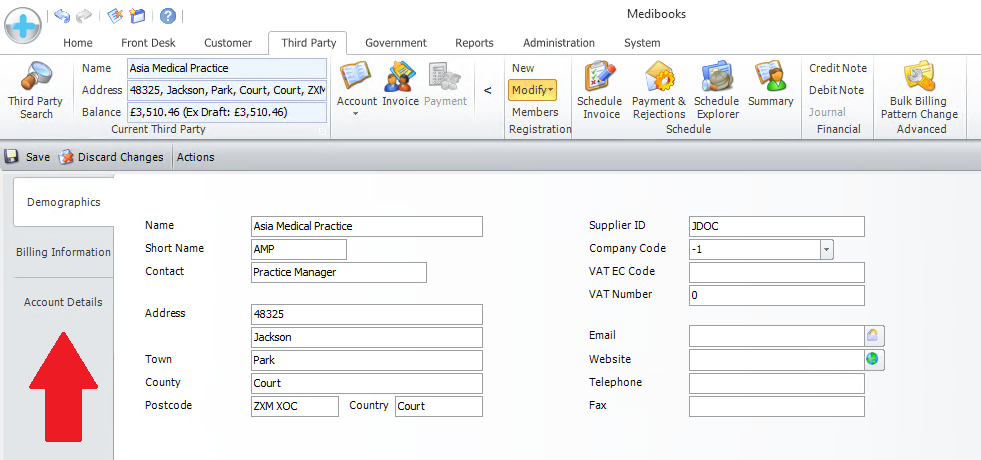Viewport: 981px width, 460px height.
Task: Click Discard Changes button
Action: 110,157
